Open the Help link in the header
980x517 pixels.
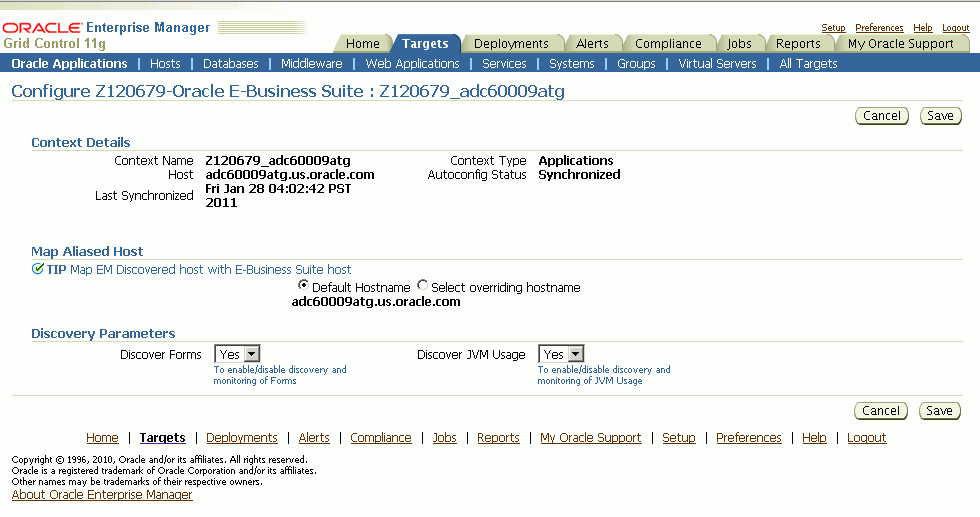tap(922, 28)
